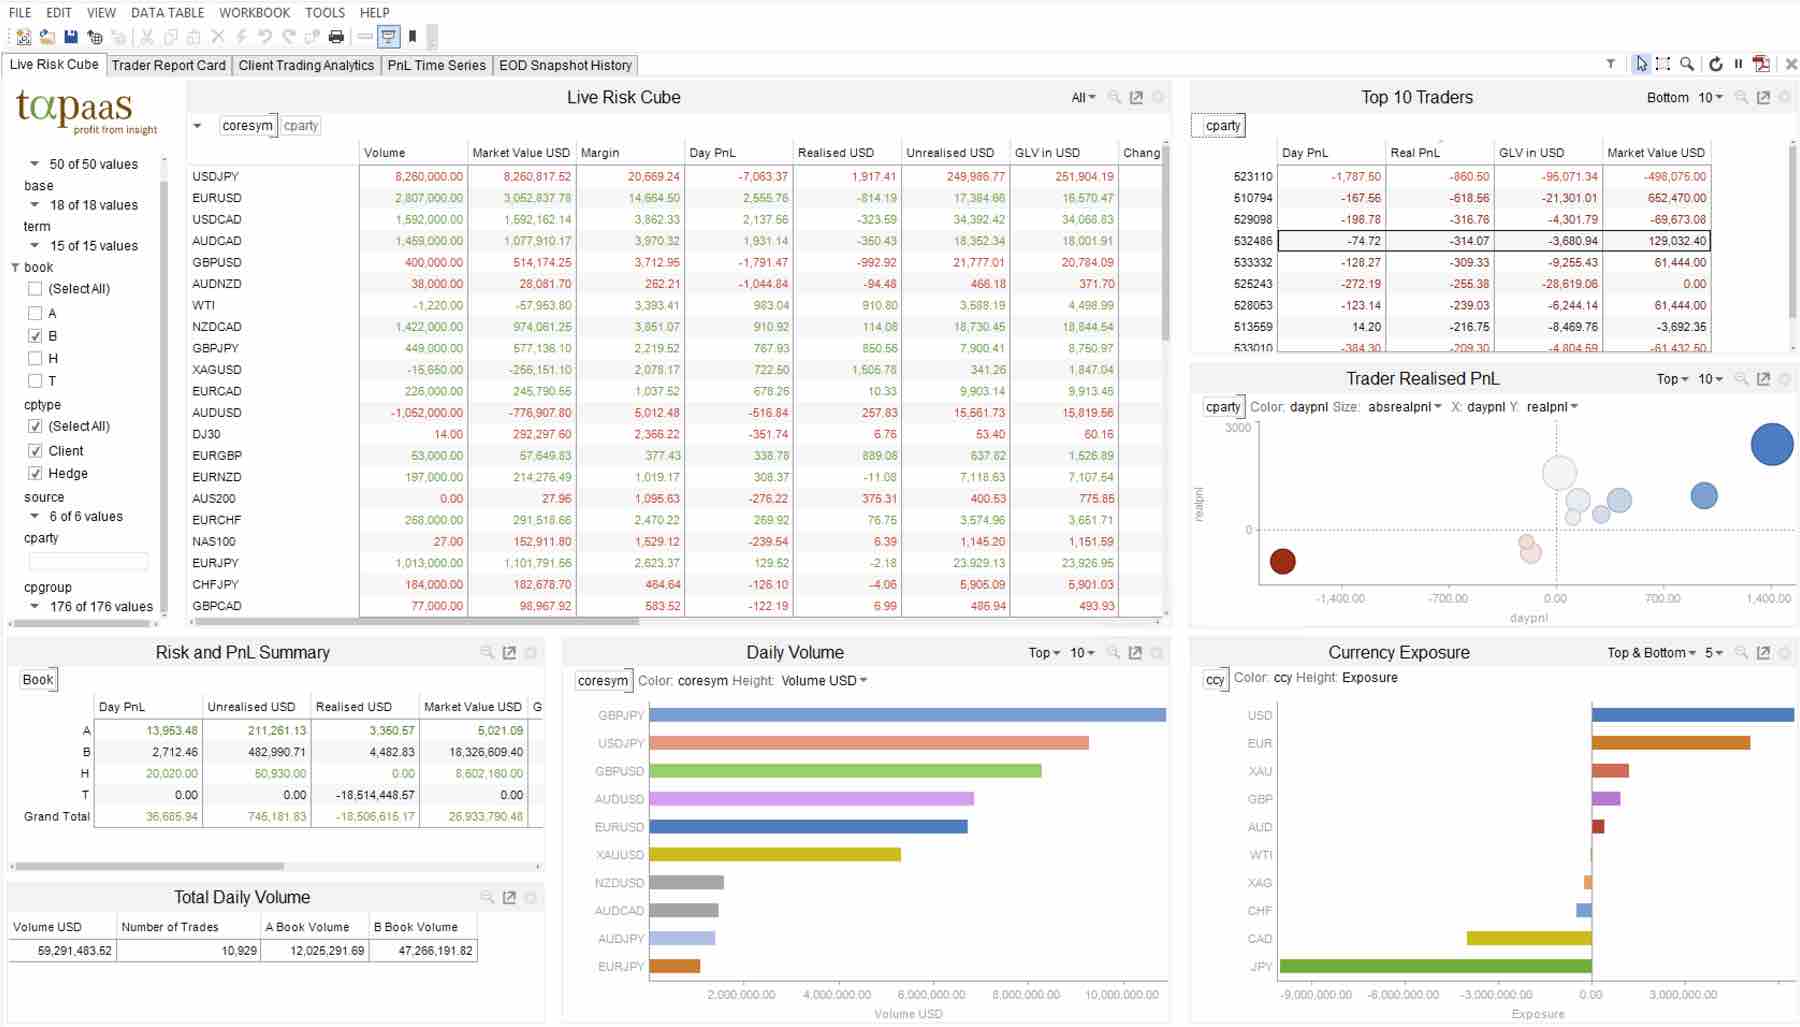Click the print icon in the toolbar
The width and height of the screenshot is (1800, 1027).
[336, 37]
